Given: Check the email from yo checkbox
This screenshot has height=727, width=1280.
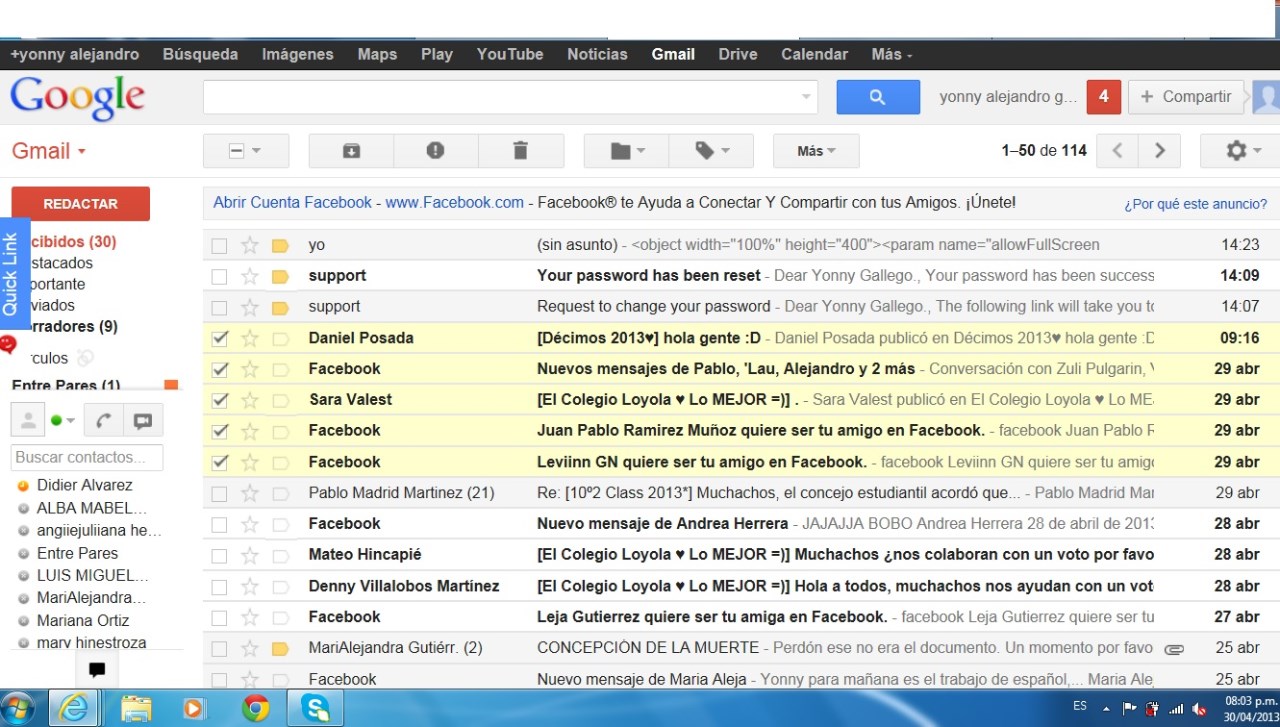Looking at the screenshot, I should pos(220,245).
